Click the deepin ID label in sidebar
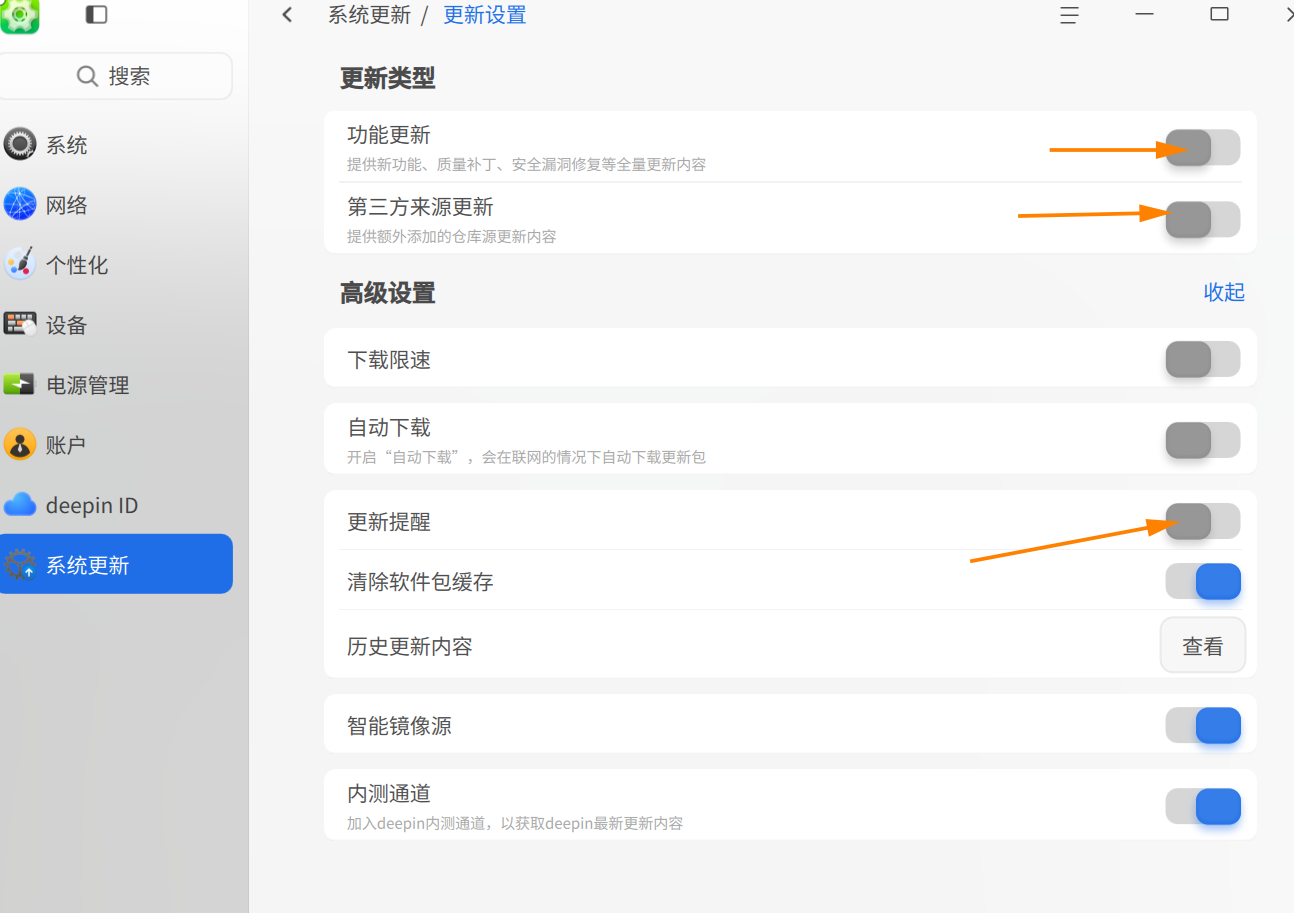 pos(92,506)
